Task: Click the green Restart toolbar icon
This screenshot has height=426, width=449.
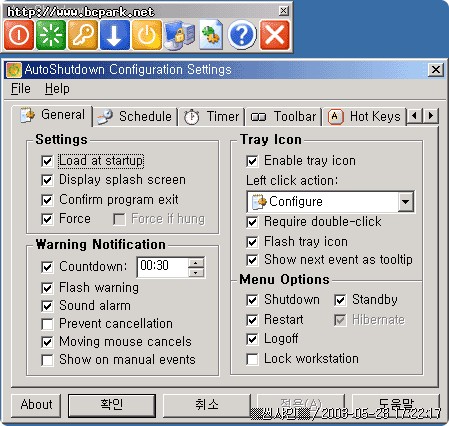Action: [x=51, y=35]
